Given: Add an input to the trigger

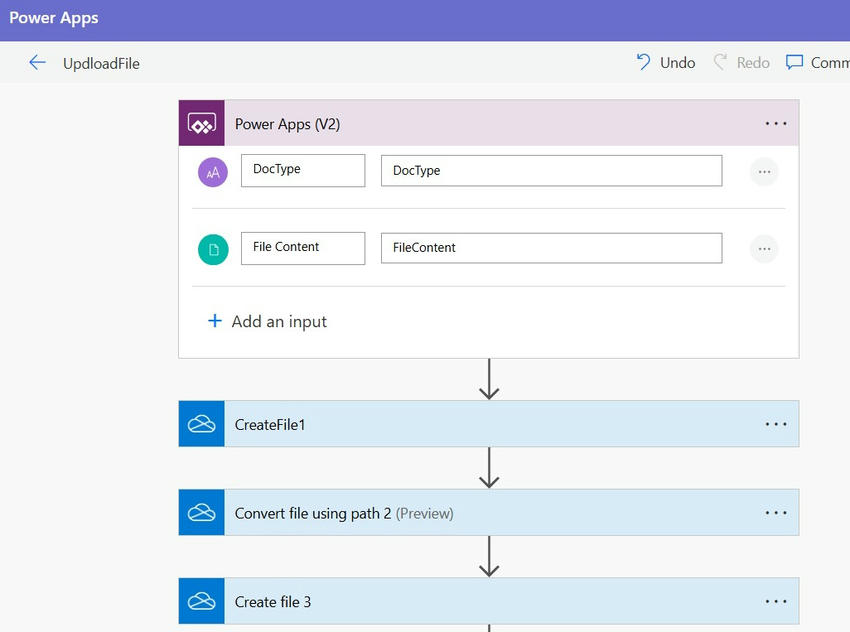Looking at the screenshot, I should (x=268, y=321).
